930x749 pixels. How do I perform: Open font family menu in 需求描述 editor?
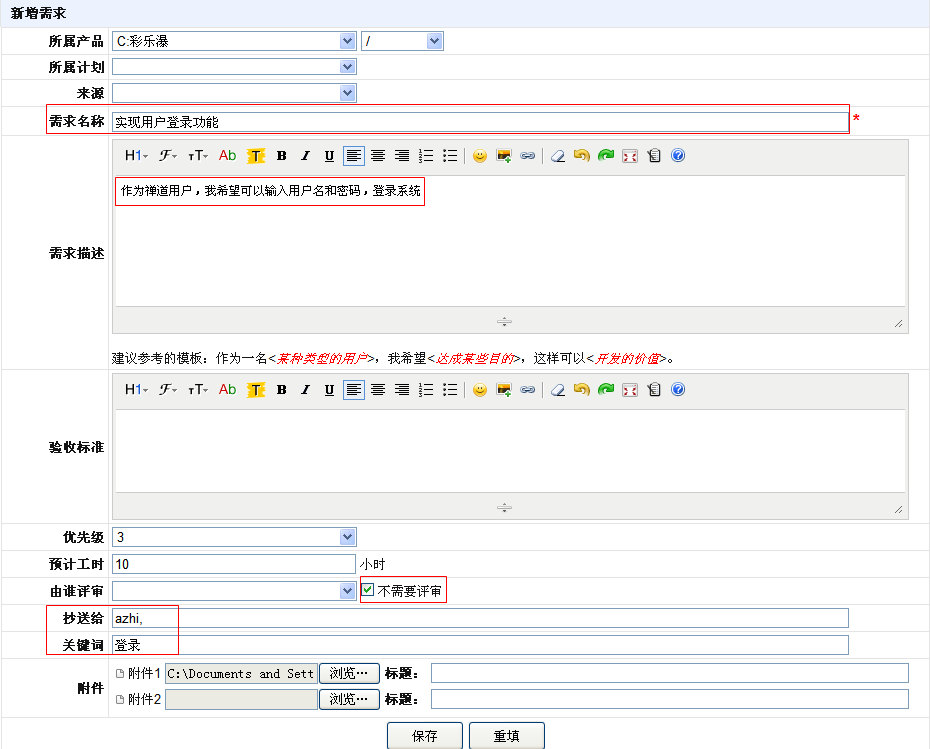[x=168, y=155]
